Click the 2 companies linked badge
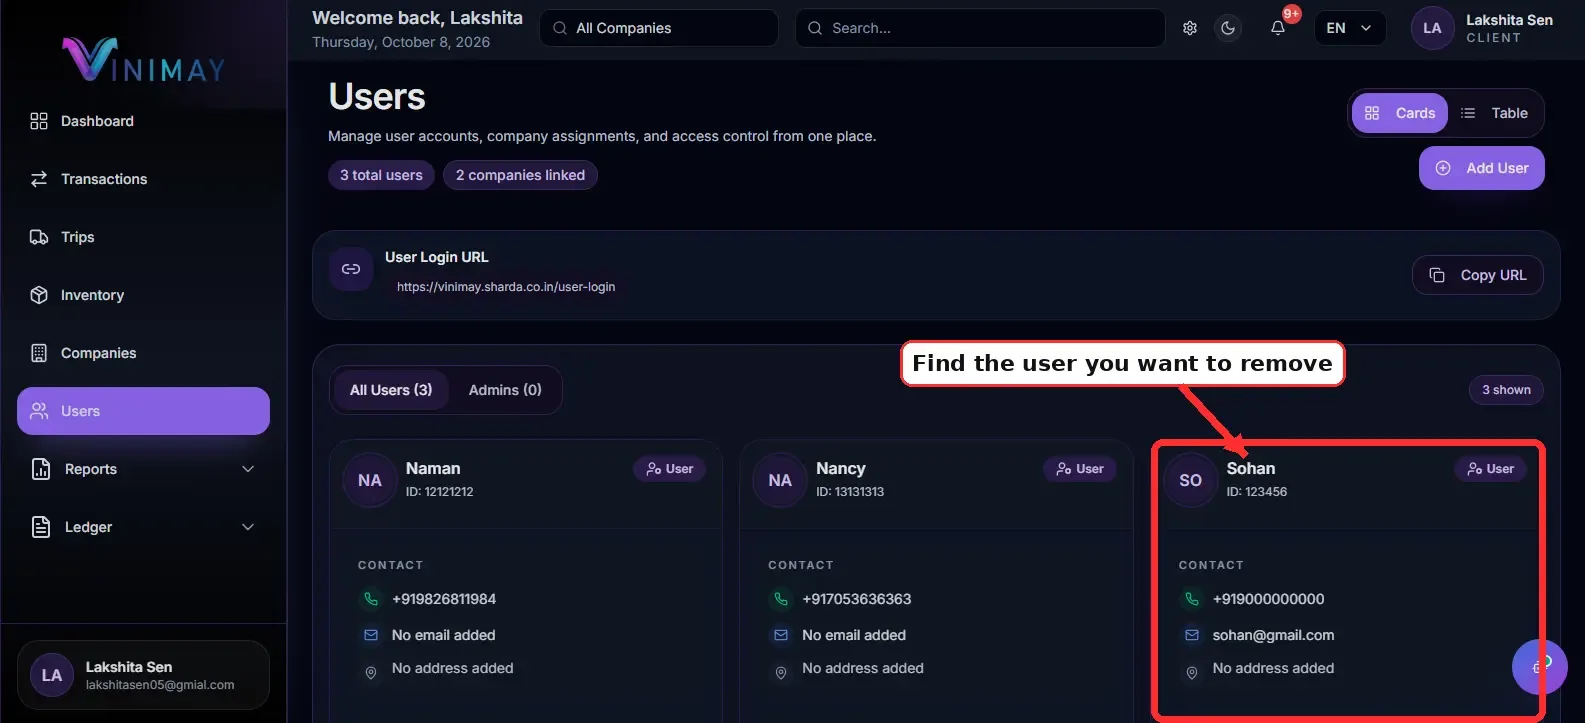This screenshot has height=723, width=1585. tap(520, 175)
